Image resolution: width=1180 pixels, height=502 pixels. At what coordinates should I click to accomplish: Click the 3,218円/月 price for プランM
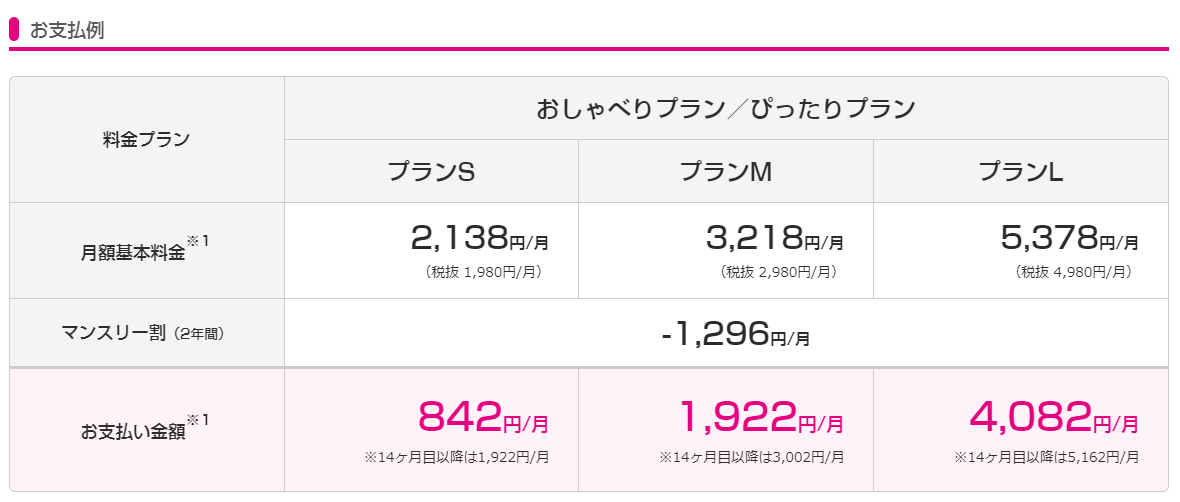(774, 239)
